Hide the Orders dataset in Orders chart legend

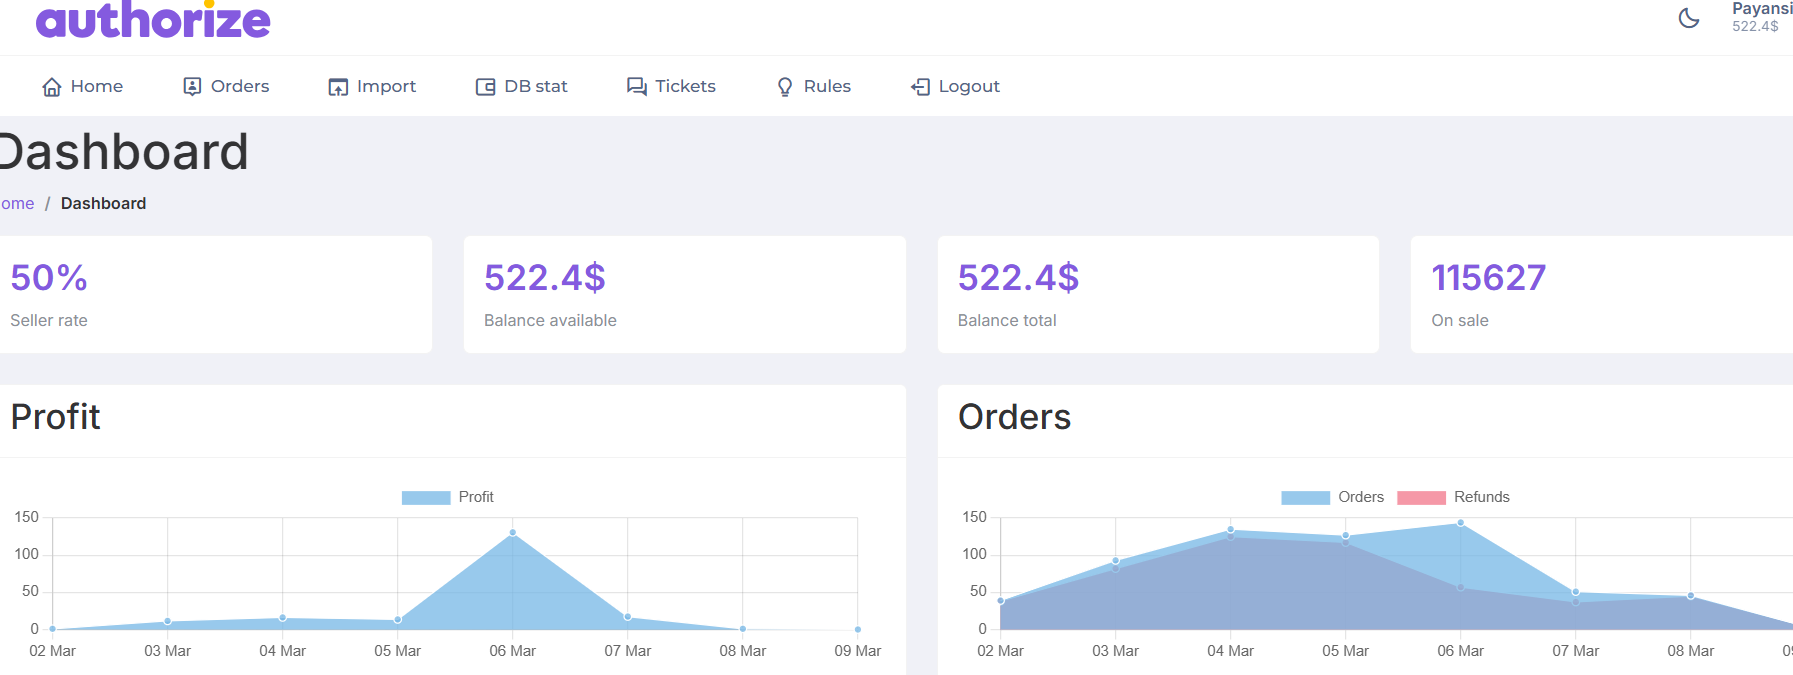coord(1360,497)
